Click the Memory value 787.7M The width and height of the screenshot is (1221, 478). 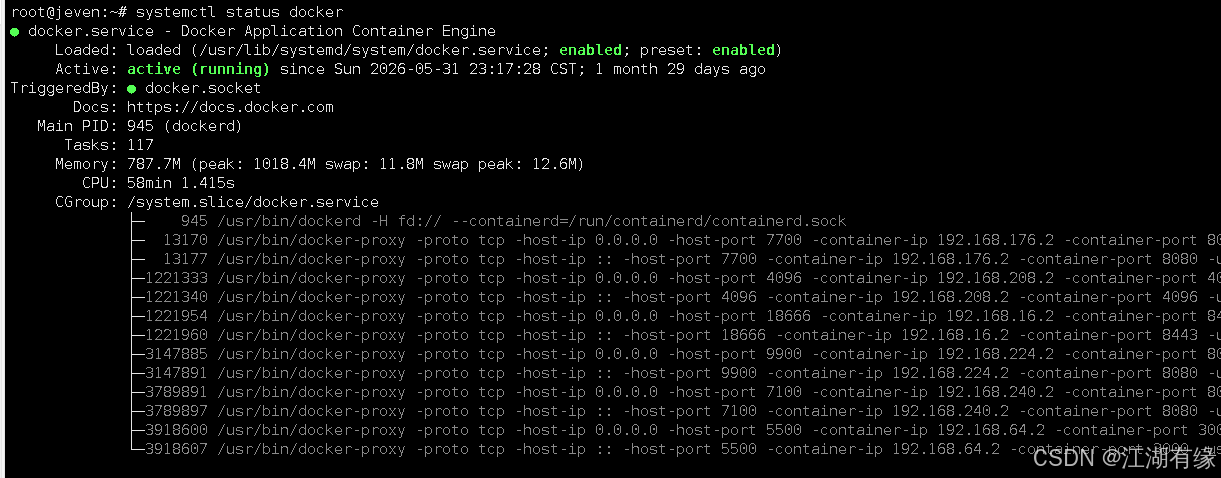pyautogui.click(x=154, y=164)
